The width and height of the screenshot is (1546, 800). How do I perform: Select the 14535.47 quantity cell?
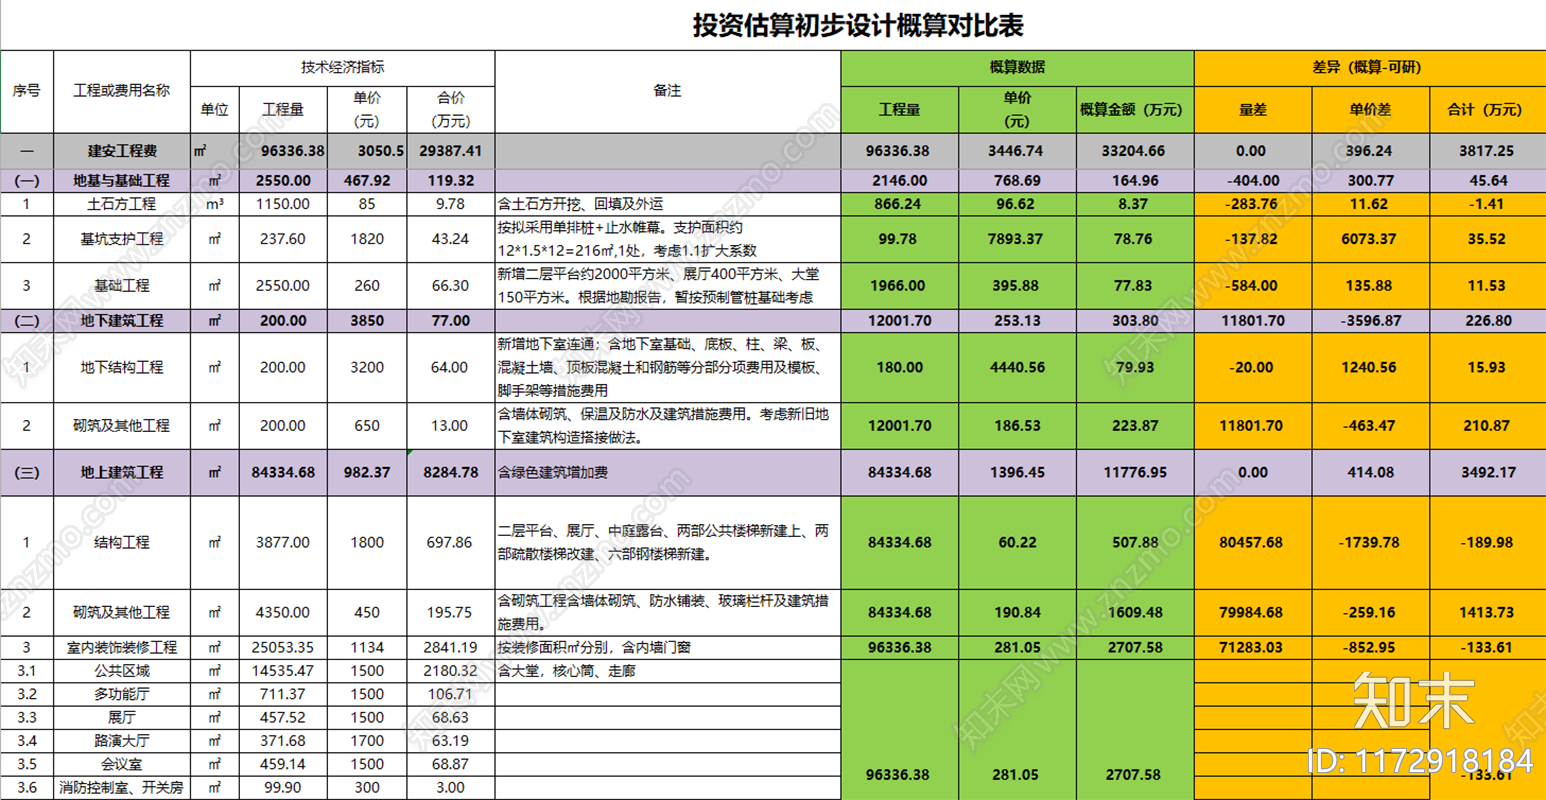tap(283, 671)
